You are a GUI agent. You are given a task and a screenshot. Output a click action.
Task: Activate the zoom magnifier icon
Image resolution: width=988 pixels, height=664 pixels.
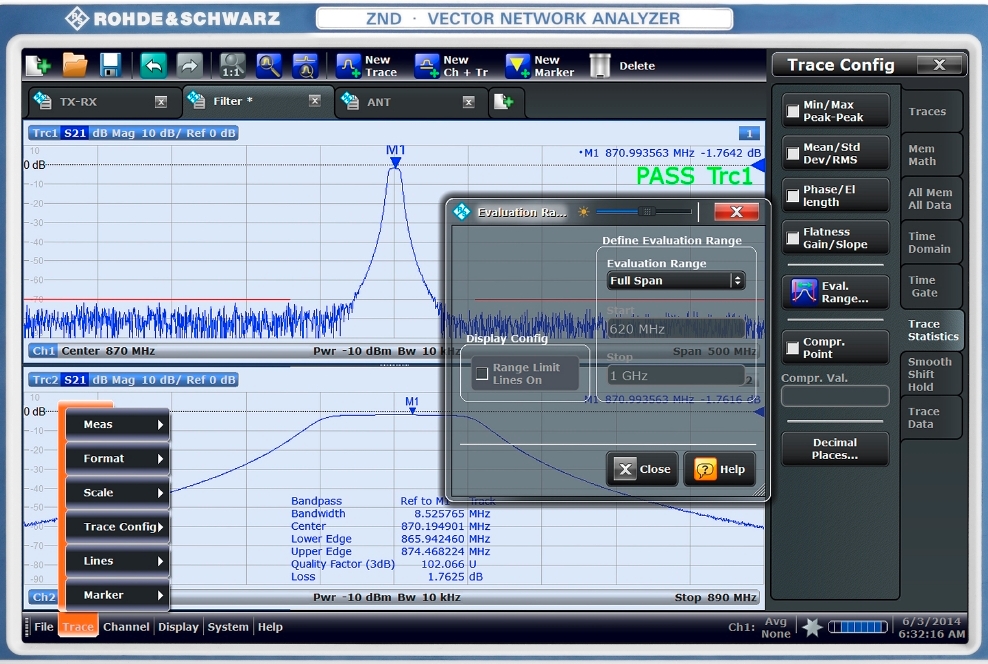(x=269, y=65)
